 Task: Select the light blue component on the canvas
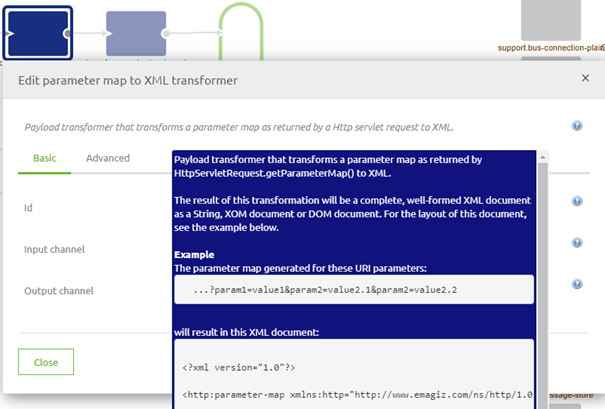point(136,34)
